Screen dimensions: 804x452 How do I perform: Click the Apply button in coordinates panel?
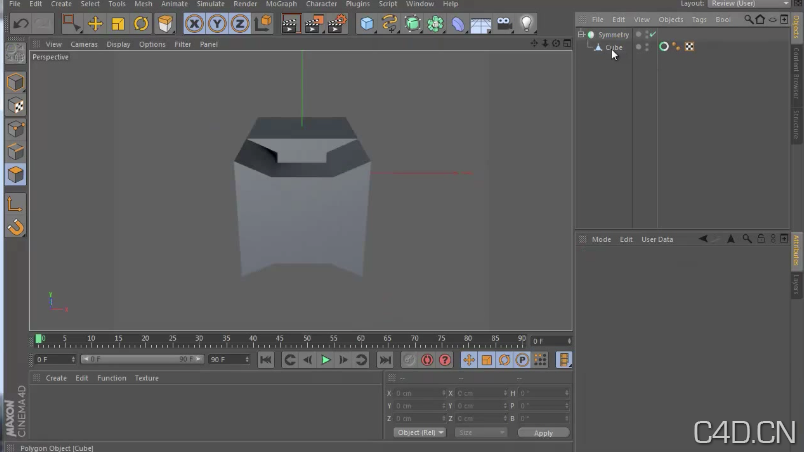pos(543,432)
